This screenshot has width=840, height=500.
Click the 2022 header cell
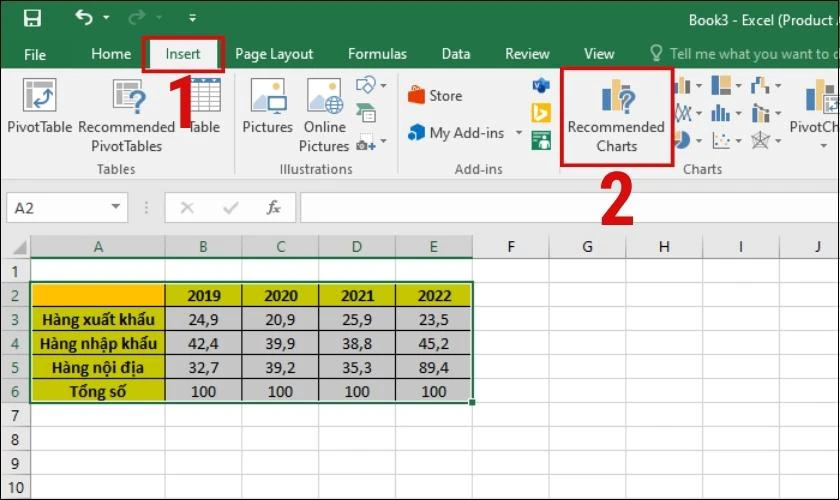(x=434, y=295)
